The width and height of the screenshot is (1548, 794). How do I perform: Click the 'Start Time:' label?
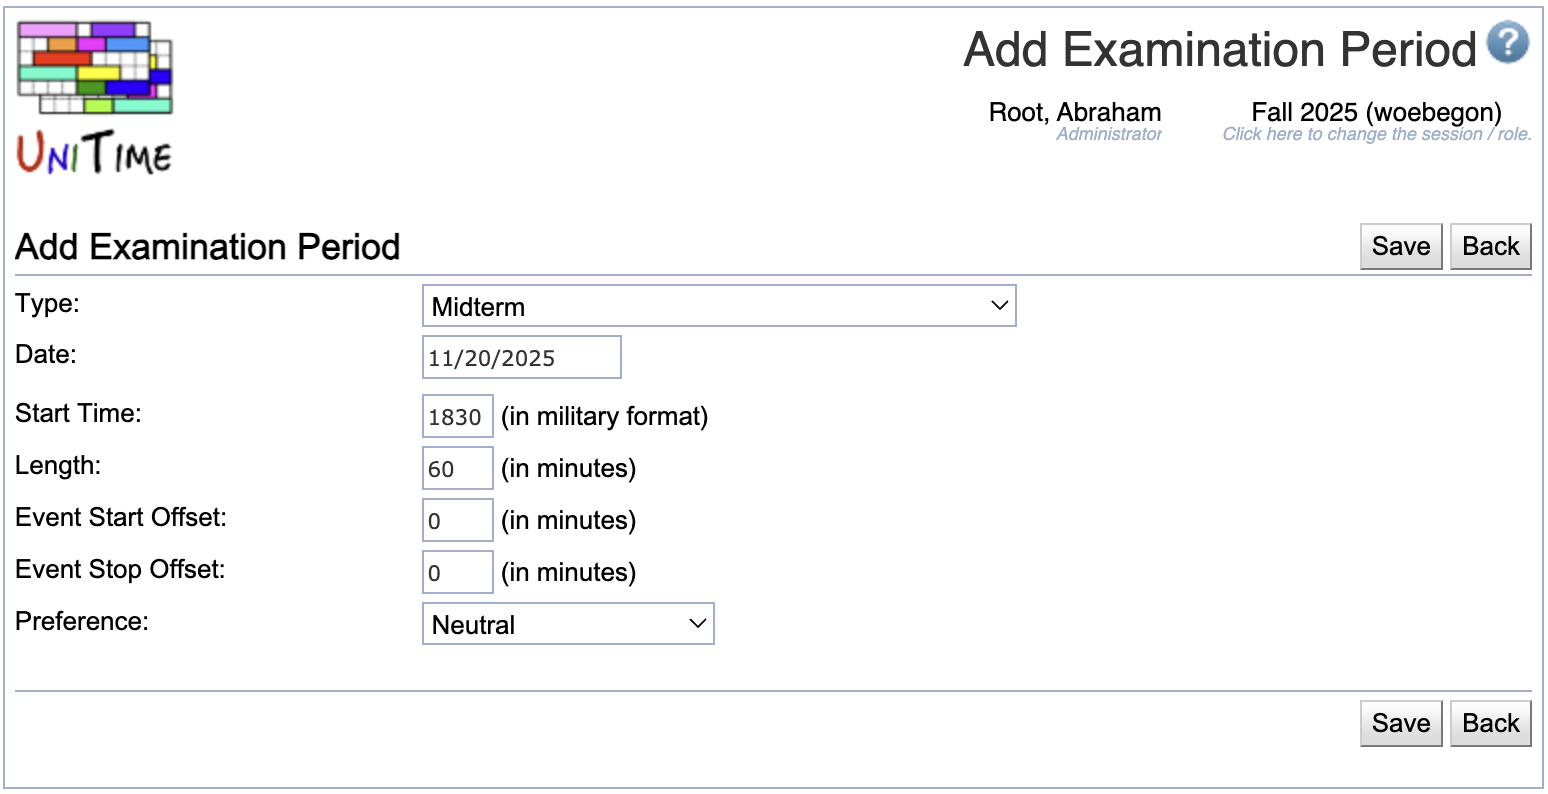78,414
